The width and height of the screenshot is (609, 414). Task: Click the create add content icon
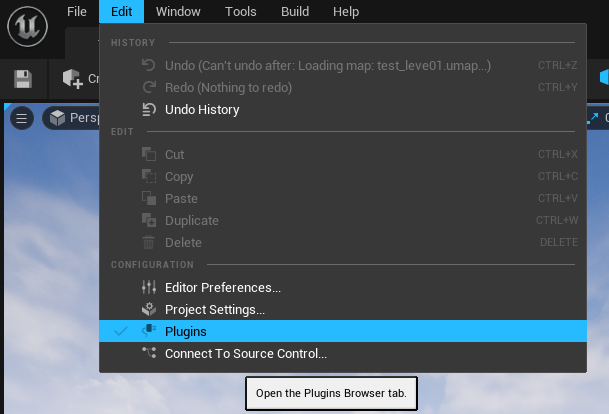pyautogui.click(x=72, y=78)
